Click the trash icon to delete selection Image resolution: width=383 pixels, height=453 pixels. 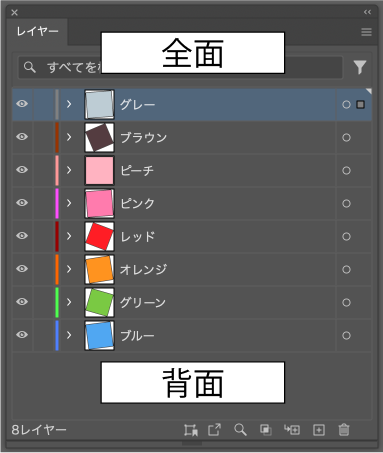(344, 430)
